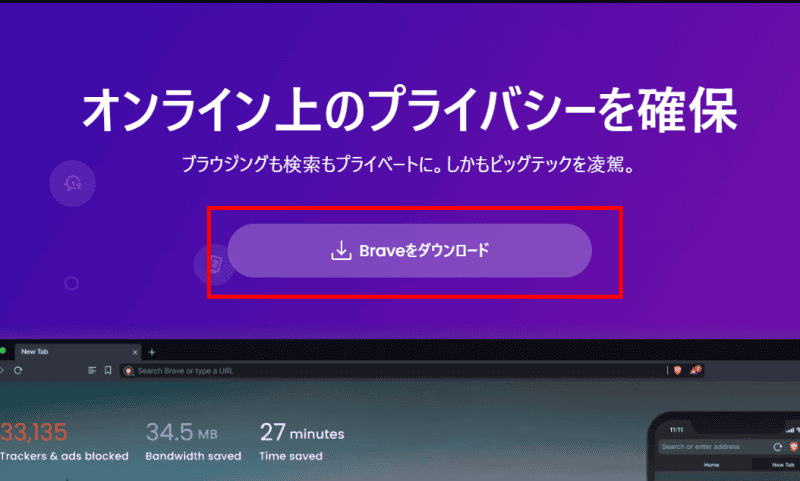Open the sidebar panel icon beside bookmark
This screenshot has height=481, width=800.
(x=92, y=370)
